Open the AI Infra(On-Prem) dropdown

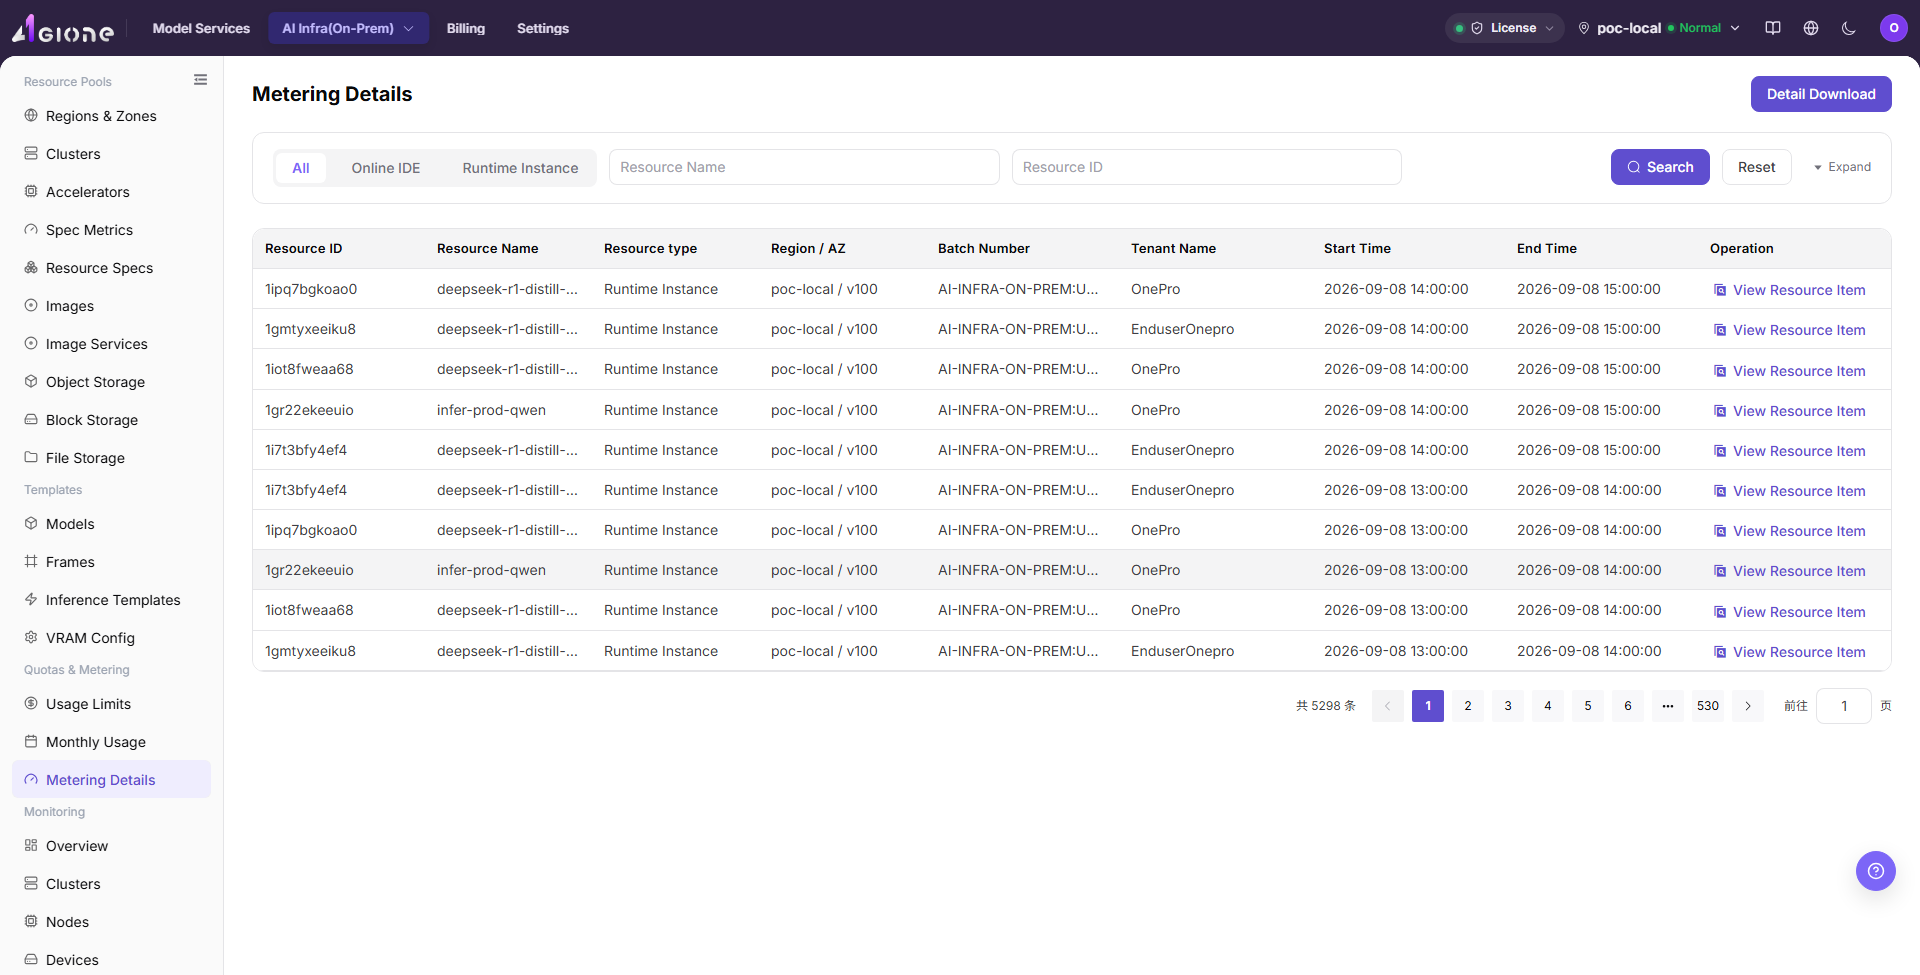click(348, 28)
